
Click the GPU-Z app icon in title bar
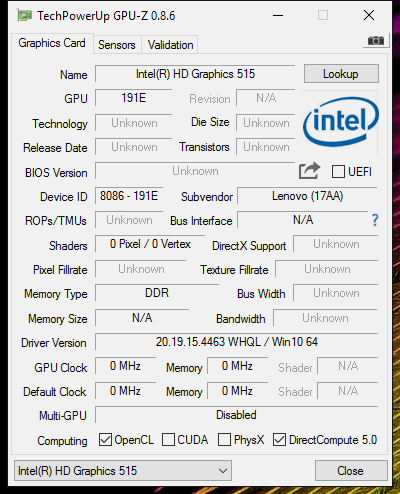pyautogui.click(x=25, y=15)
